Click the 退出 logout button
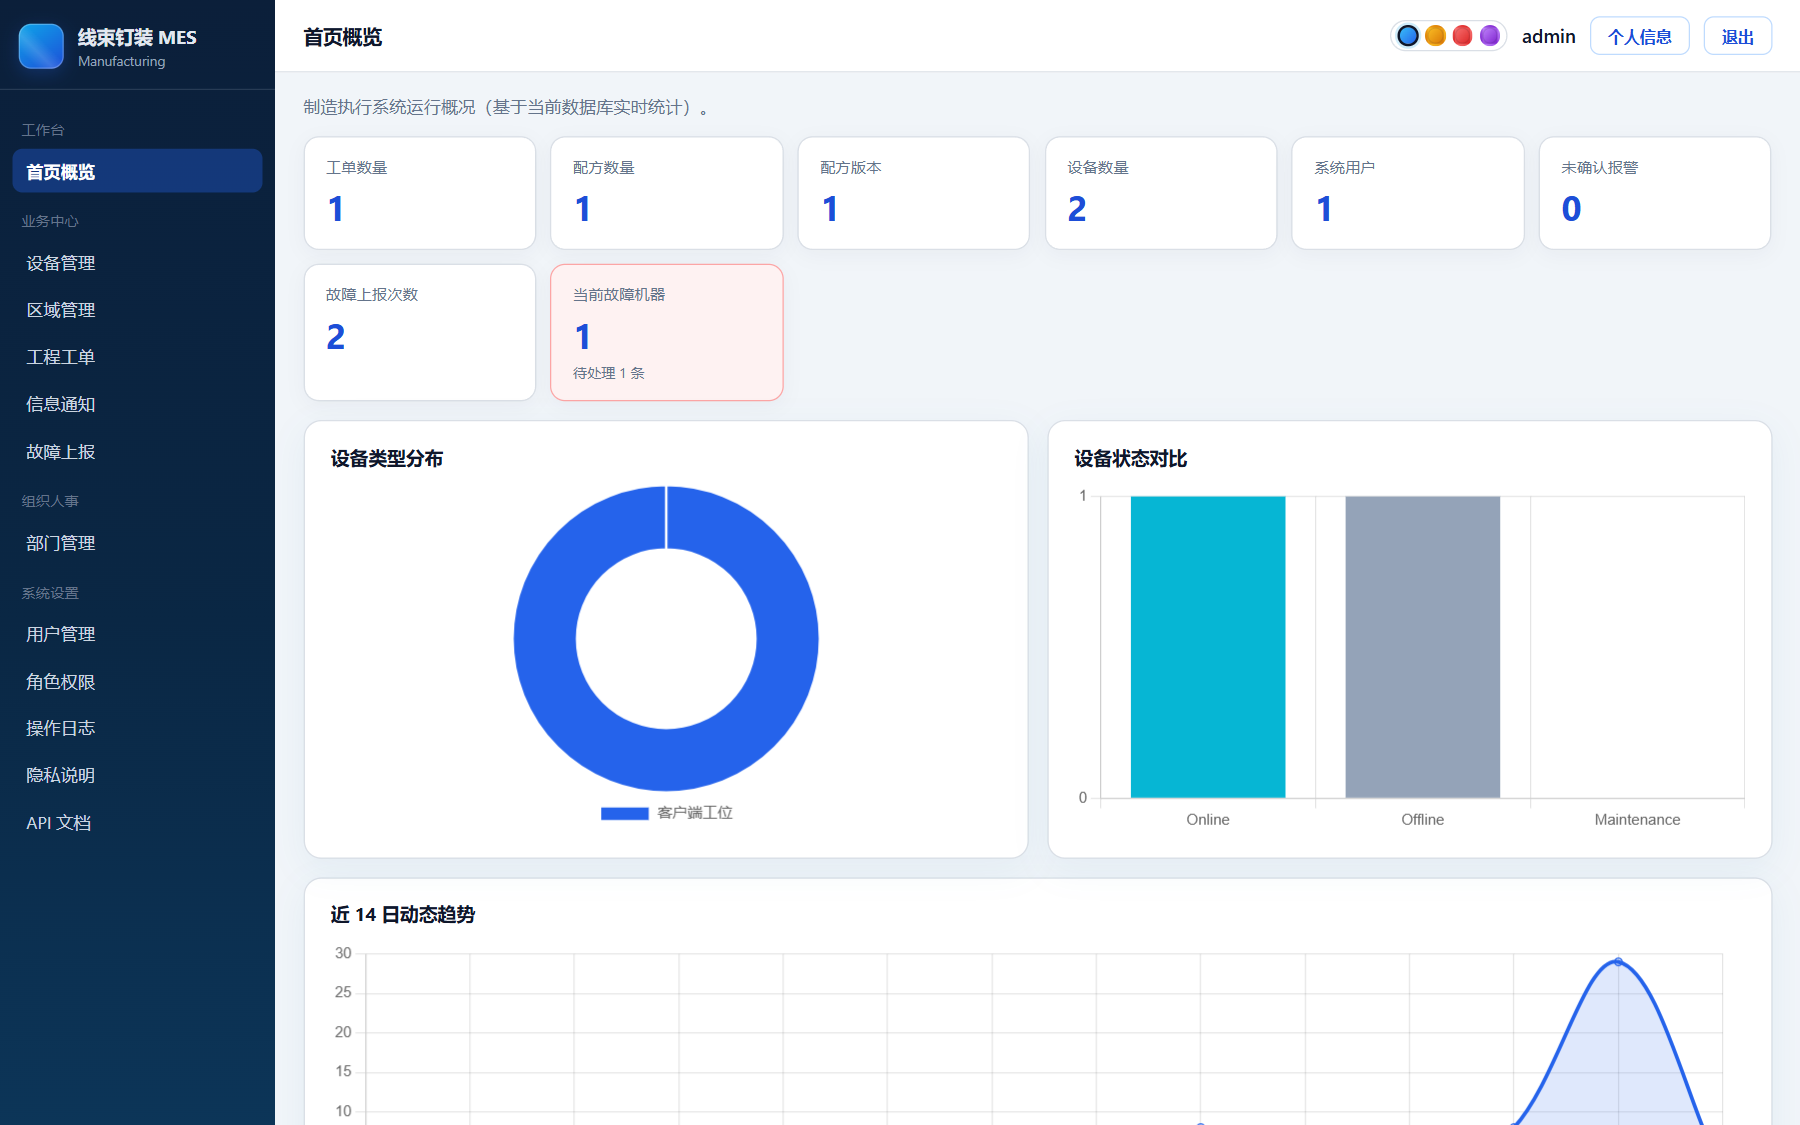The image size is (1800, 1125). [1738, 37]
